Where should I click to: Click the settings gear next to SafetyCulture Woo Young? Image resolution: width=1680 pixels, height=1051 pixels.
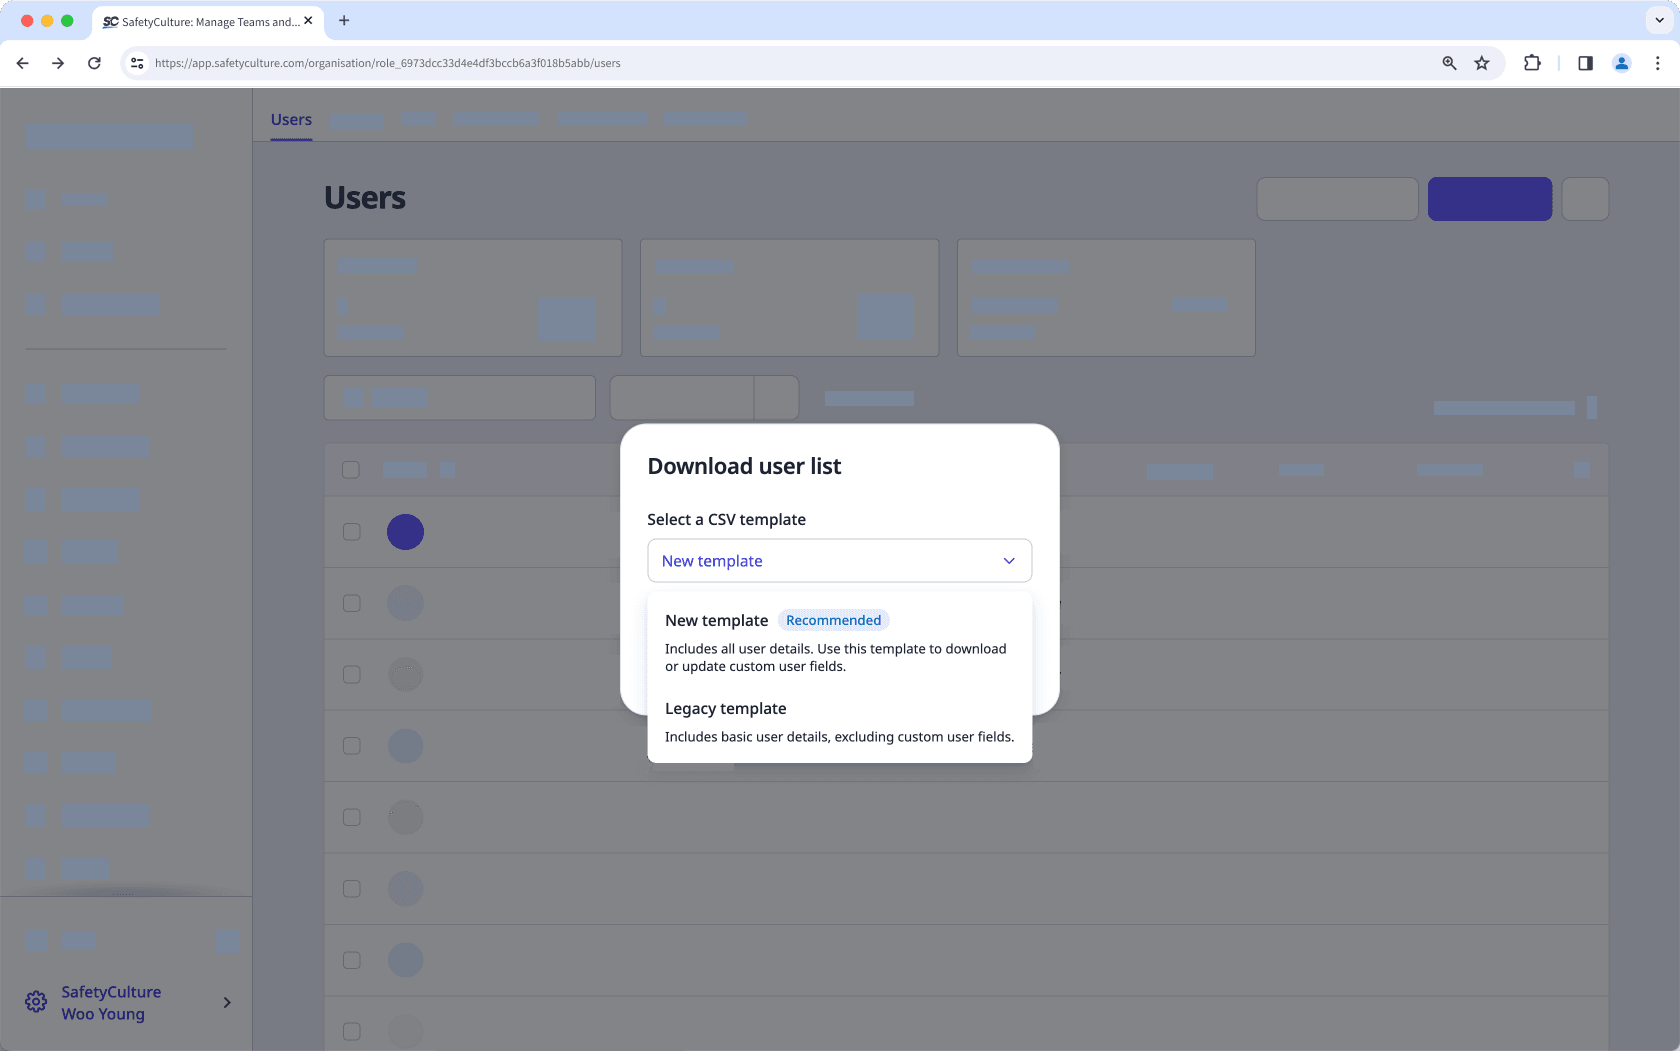pyautogui.click(x=35, y=1001)
